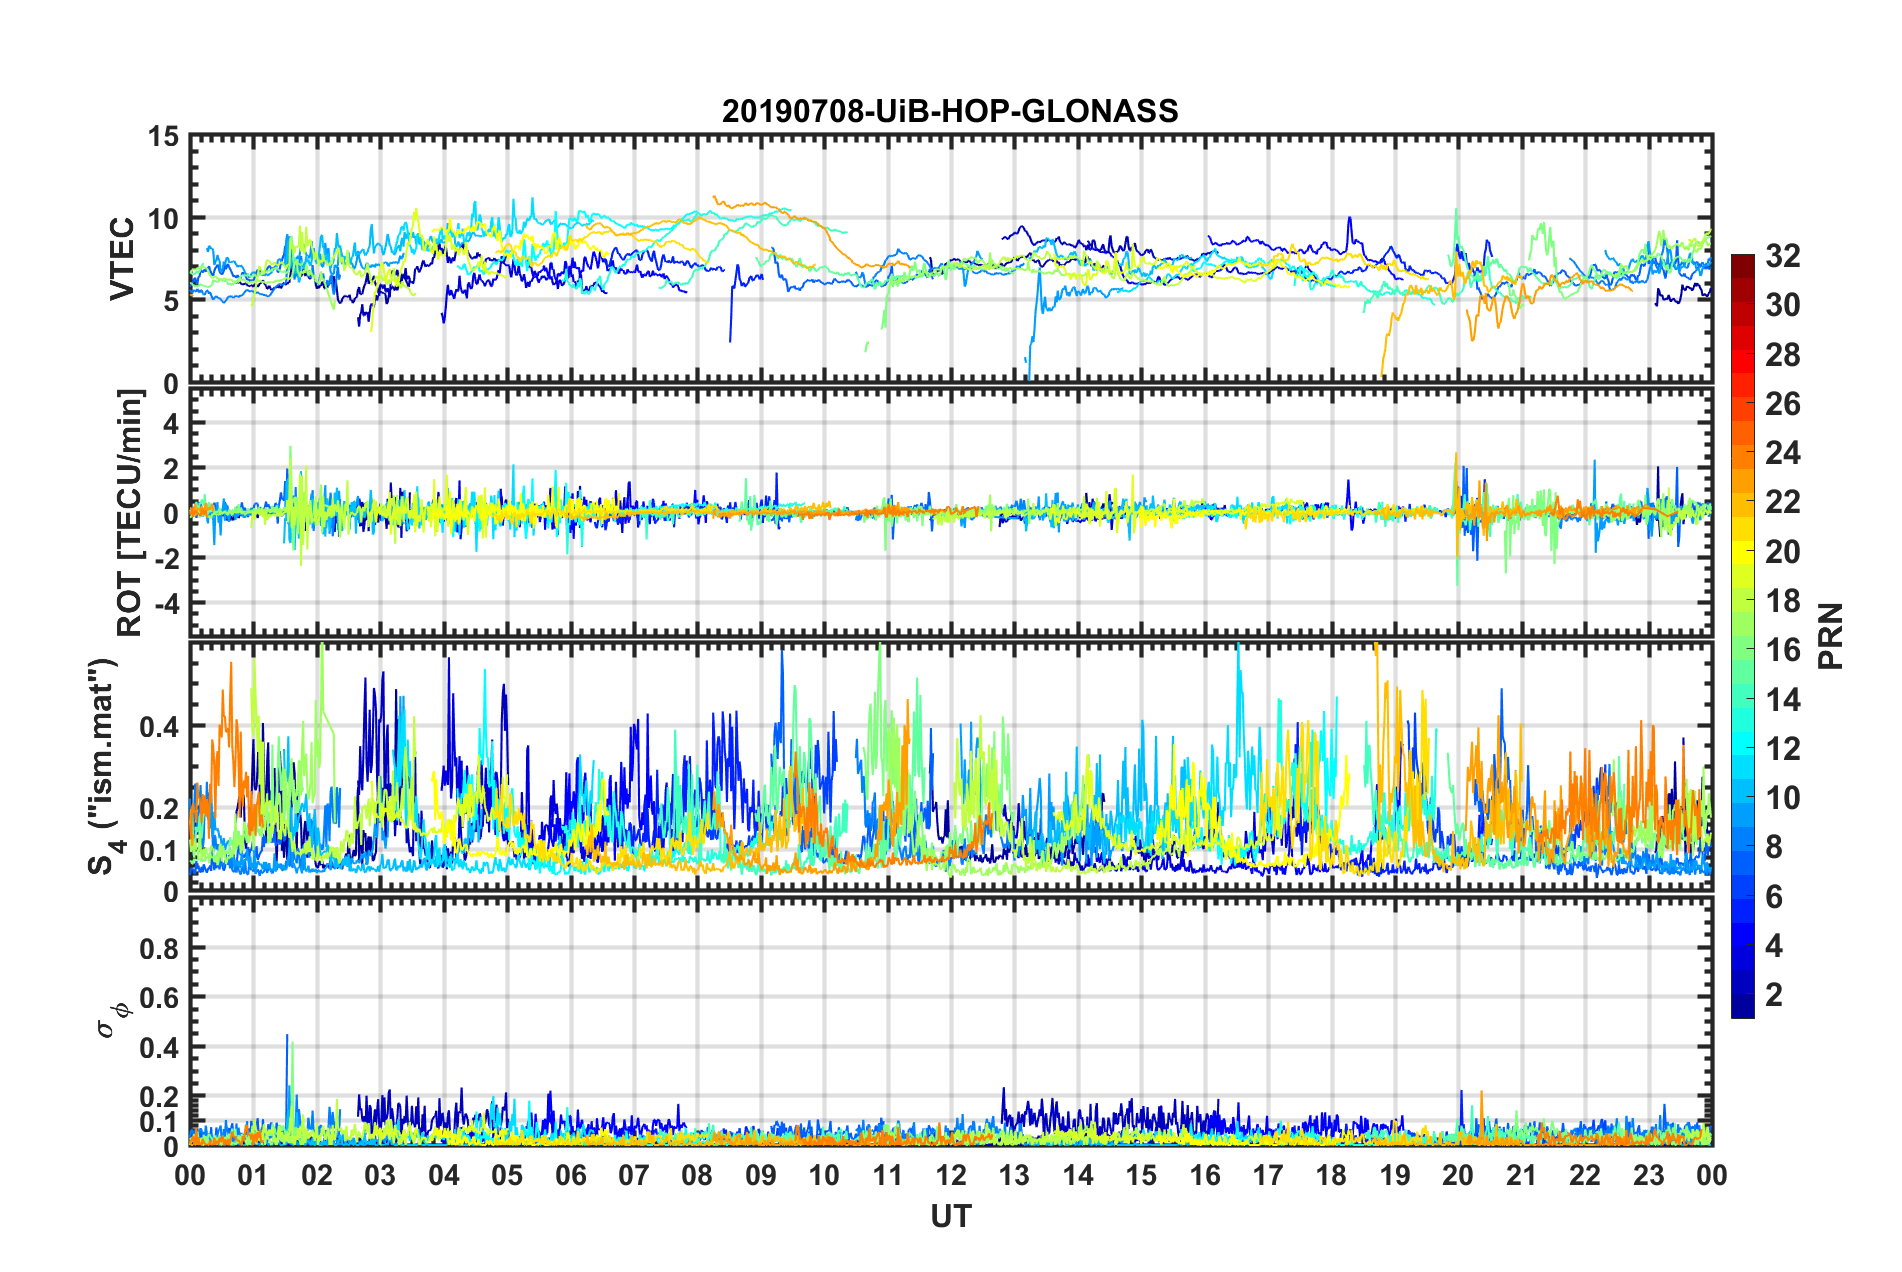Click UT axis tick label 15
This screenshot has width=1902, height=1272.
(1141, 1175)
